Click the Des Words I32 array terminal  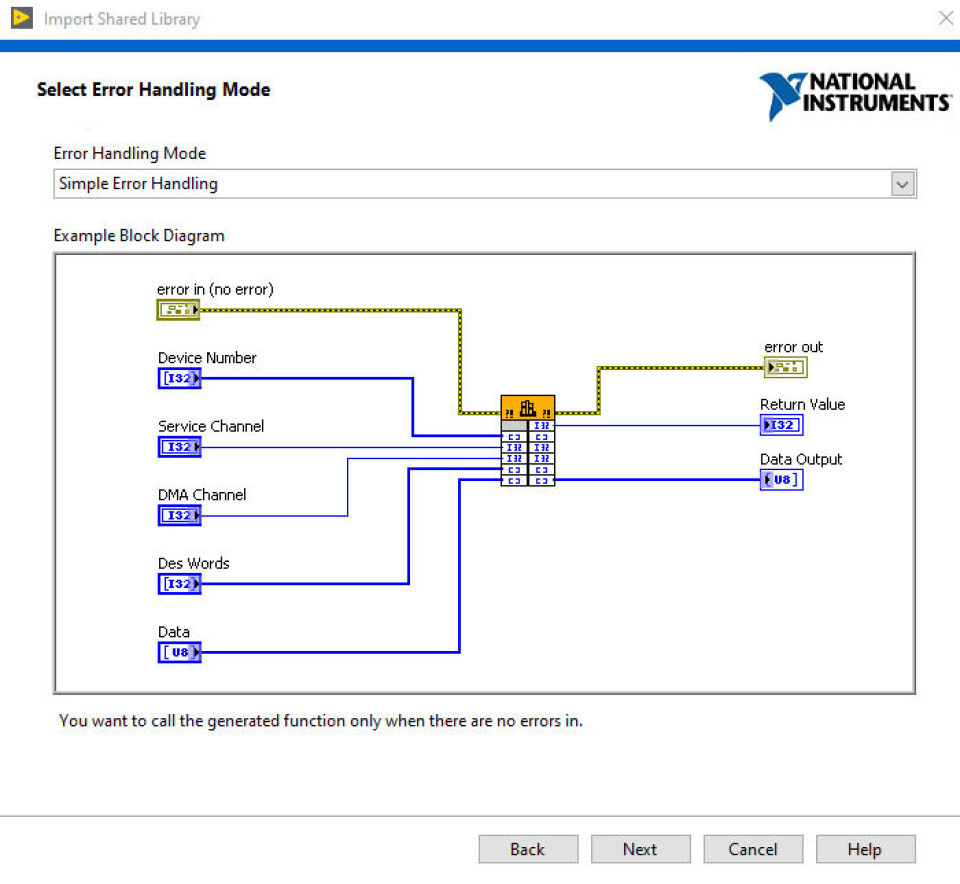(179, 584)
